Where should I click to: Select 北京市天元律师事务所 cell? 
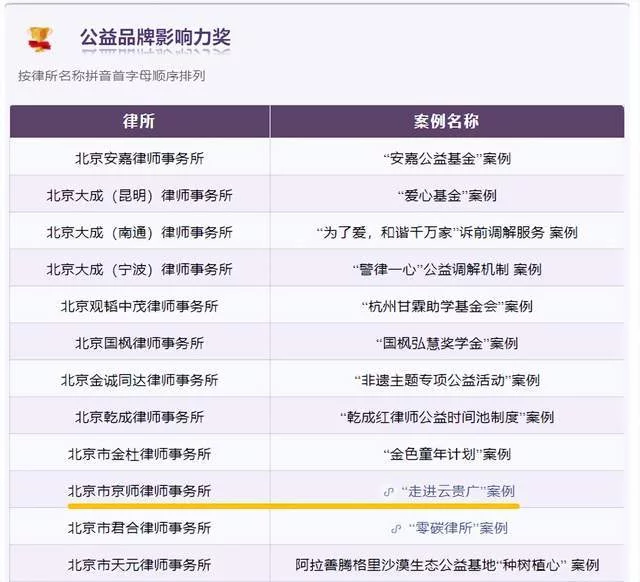140,565
